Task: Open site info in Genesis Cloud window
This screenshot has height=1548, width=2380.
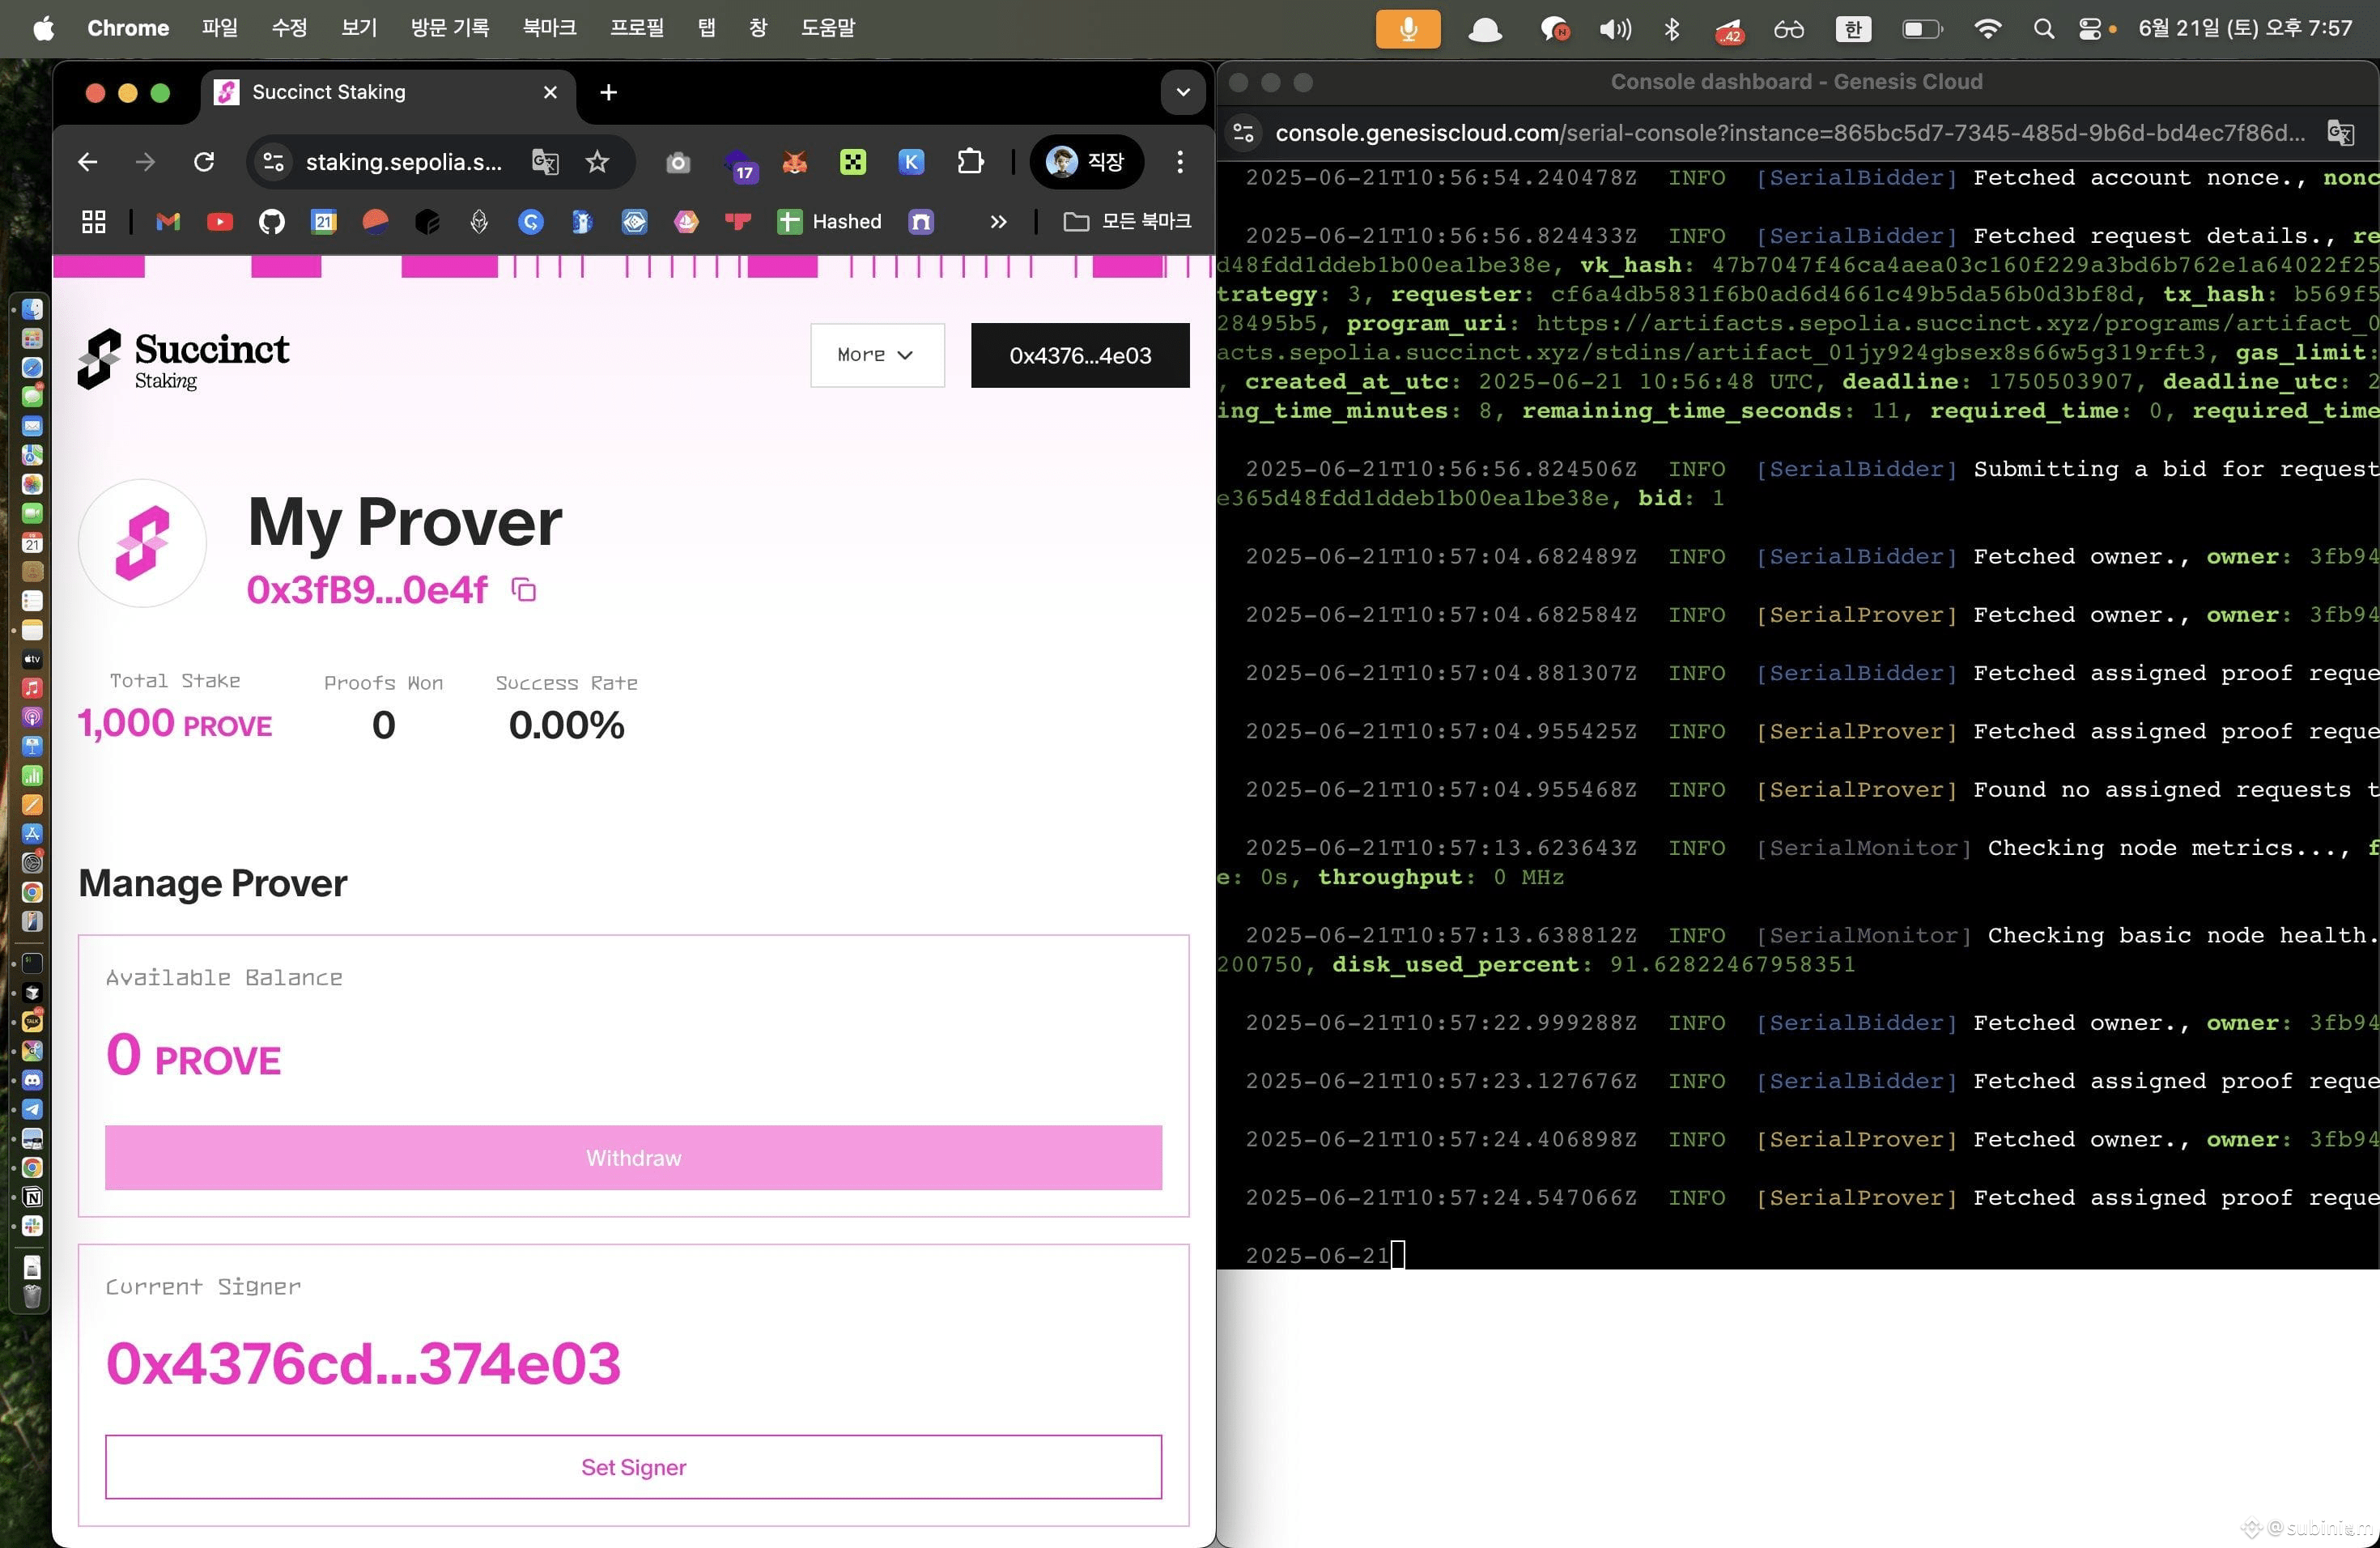Action: pos(1244,132)
